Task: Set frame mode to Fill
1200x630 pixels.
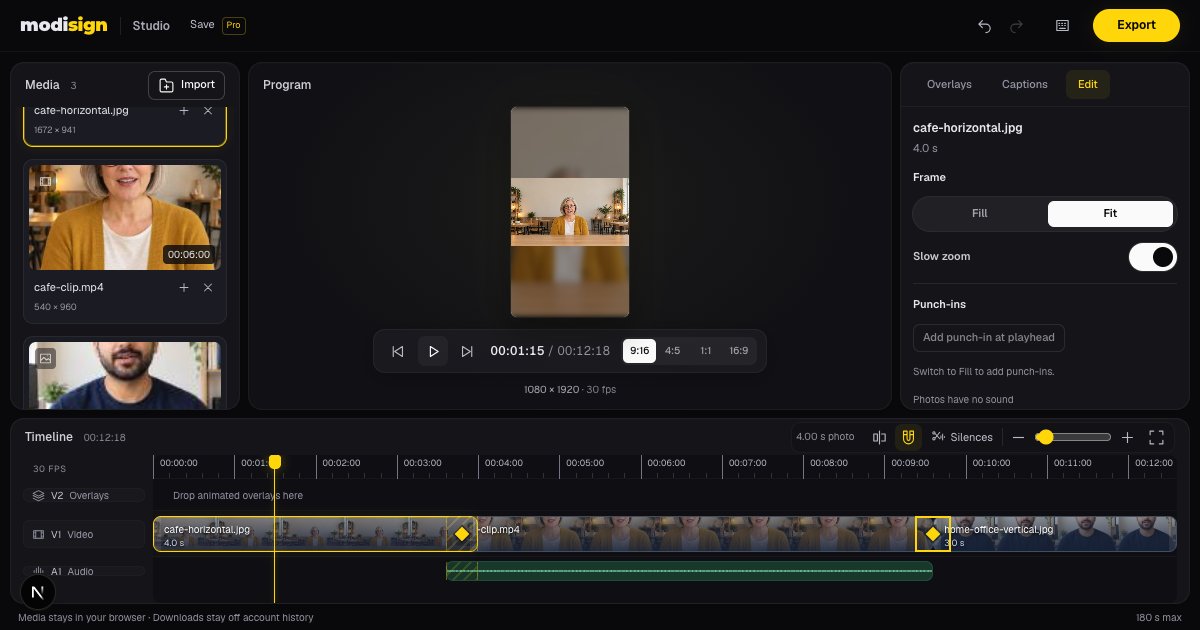Action: (980, 214)
